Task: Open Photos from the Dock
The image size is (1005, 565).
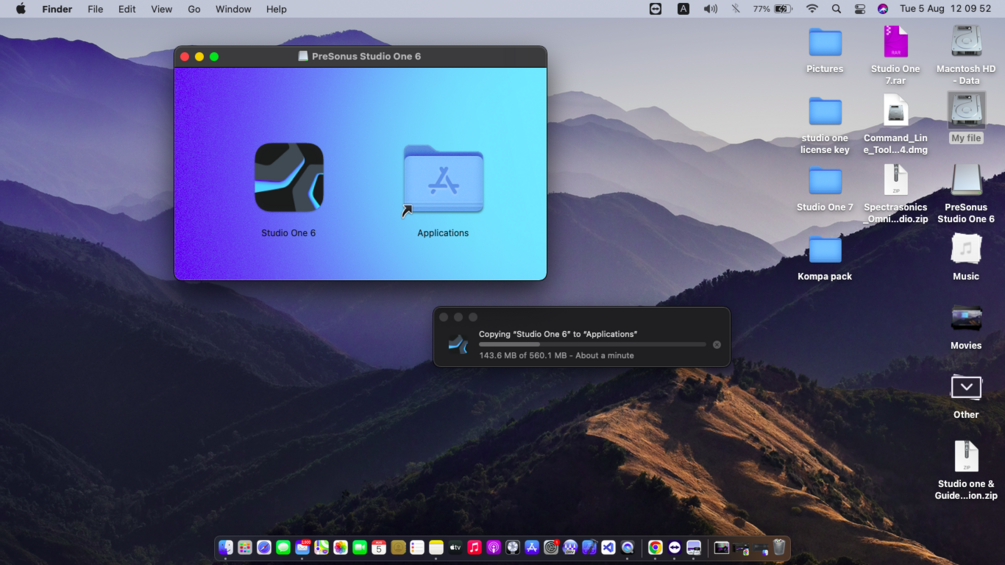Action: 340,548
